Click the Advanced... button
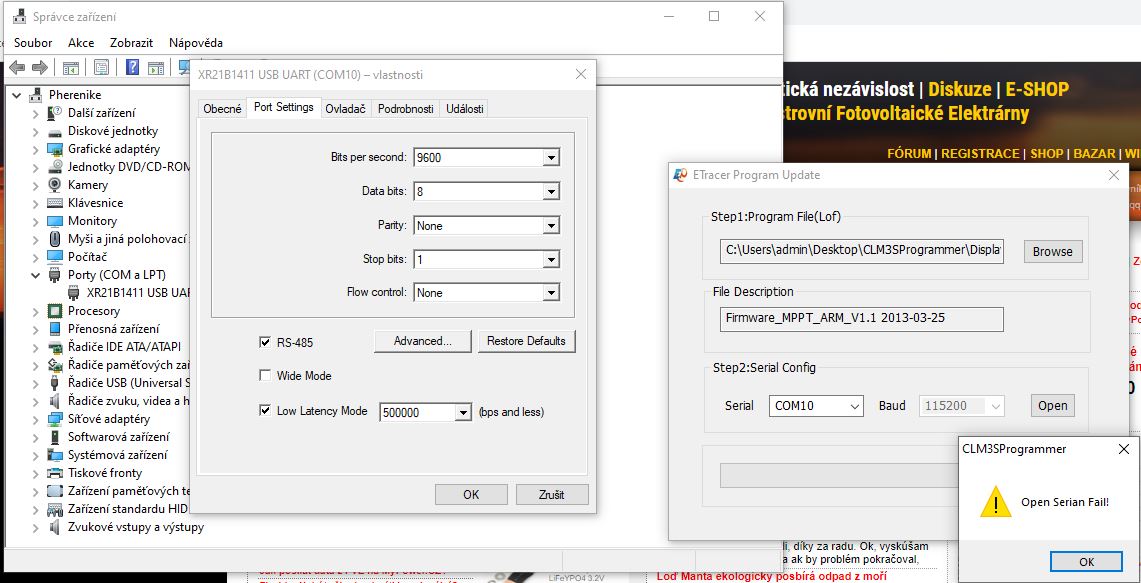The width and height of the screenshot is (1141, 583). [x=423, y=341]
